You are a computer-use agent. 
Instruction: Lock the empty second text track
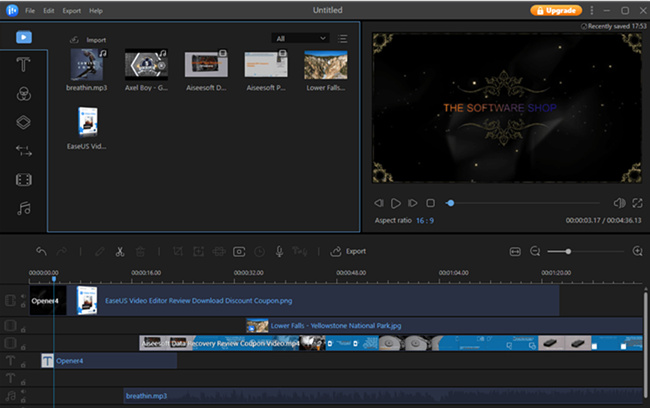click(23, 382)
